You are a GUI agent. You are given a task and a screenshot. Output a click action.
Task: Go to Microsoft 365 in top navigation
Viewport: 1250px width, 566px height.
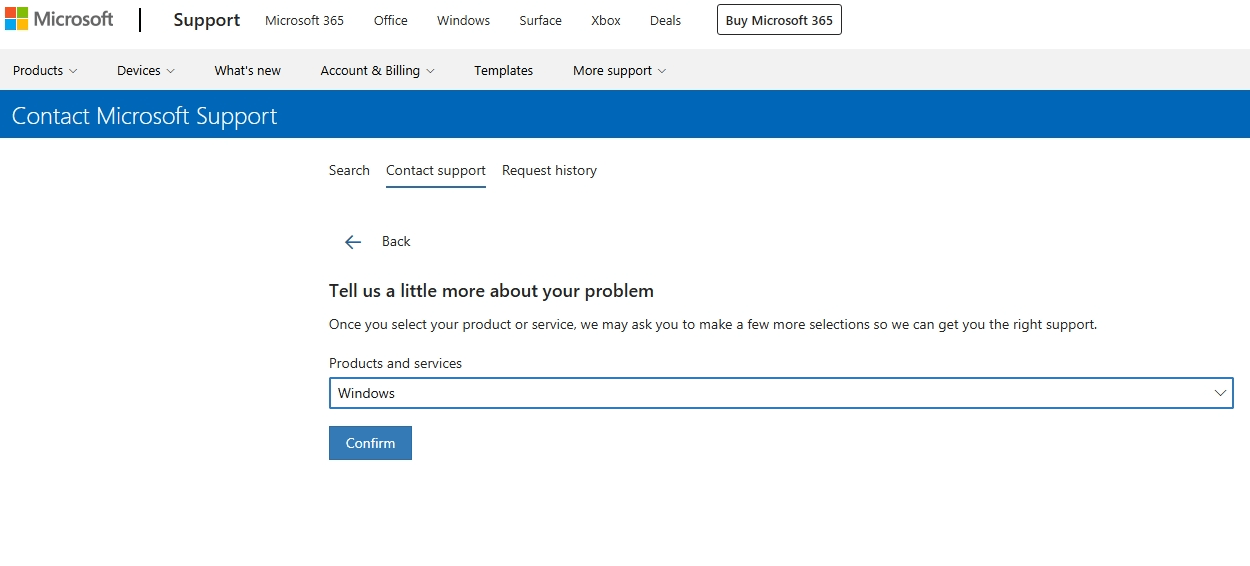pos(304,20)
